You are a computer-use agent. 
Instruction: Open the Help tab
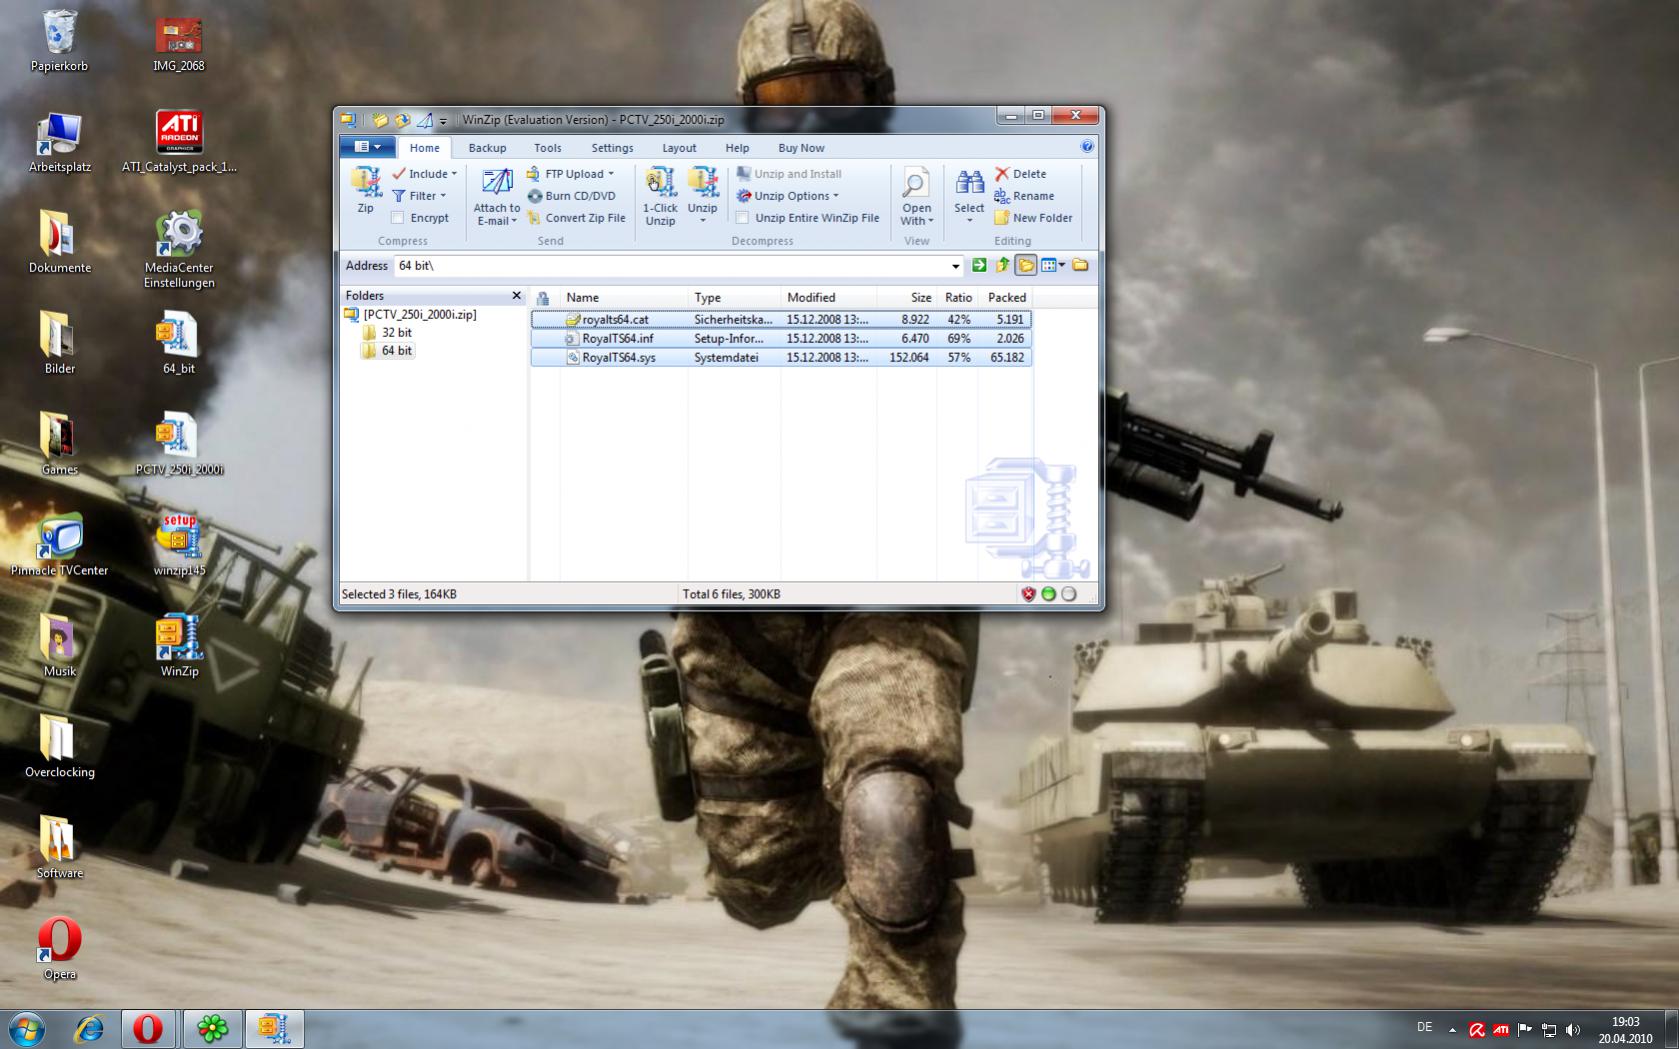click(737, 148)
